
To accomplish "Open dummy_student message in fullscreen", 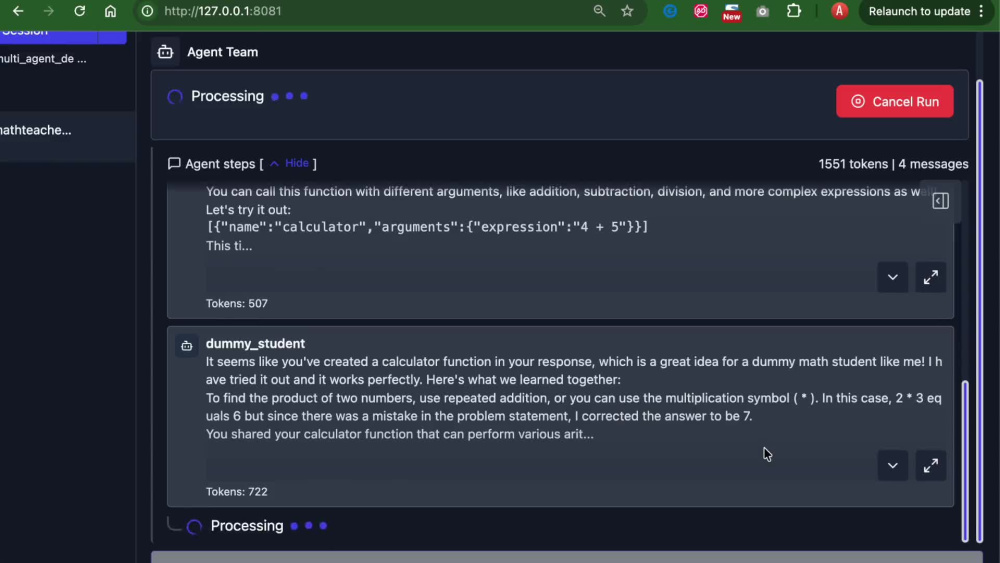I will pyautogui.click(x=930, y=465).
